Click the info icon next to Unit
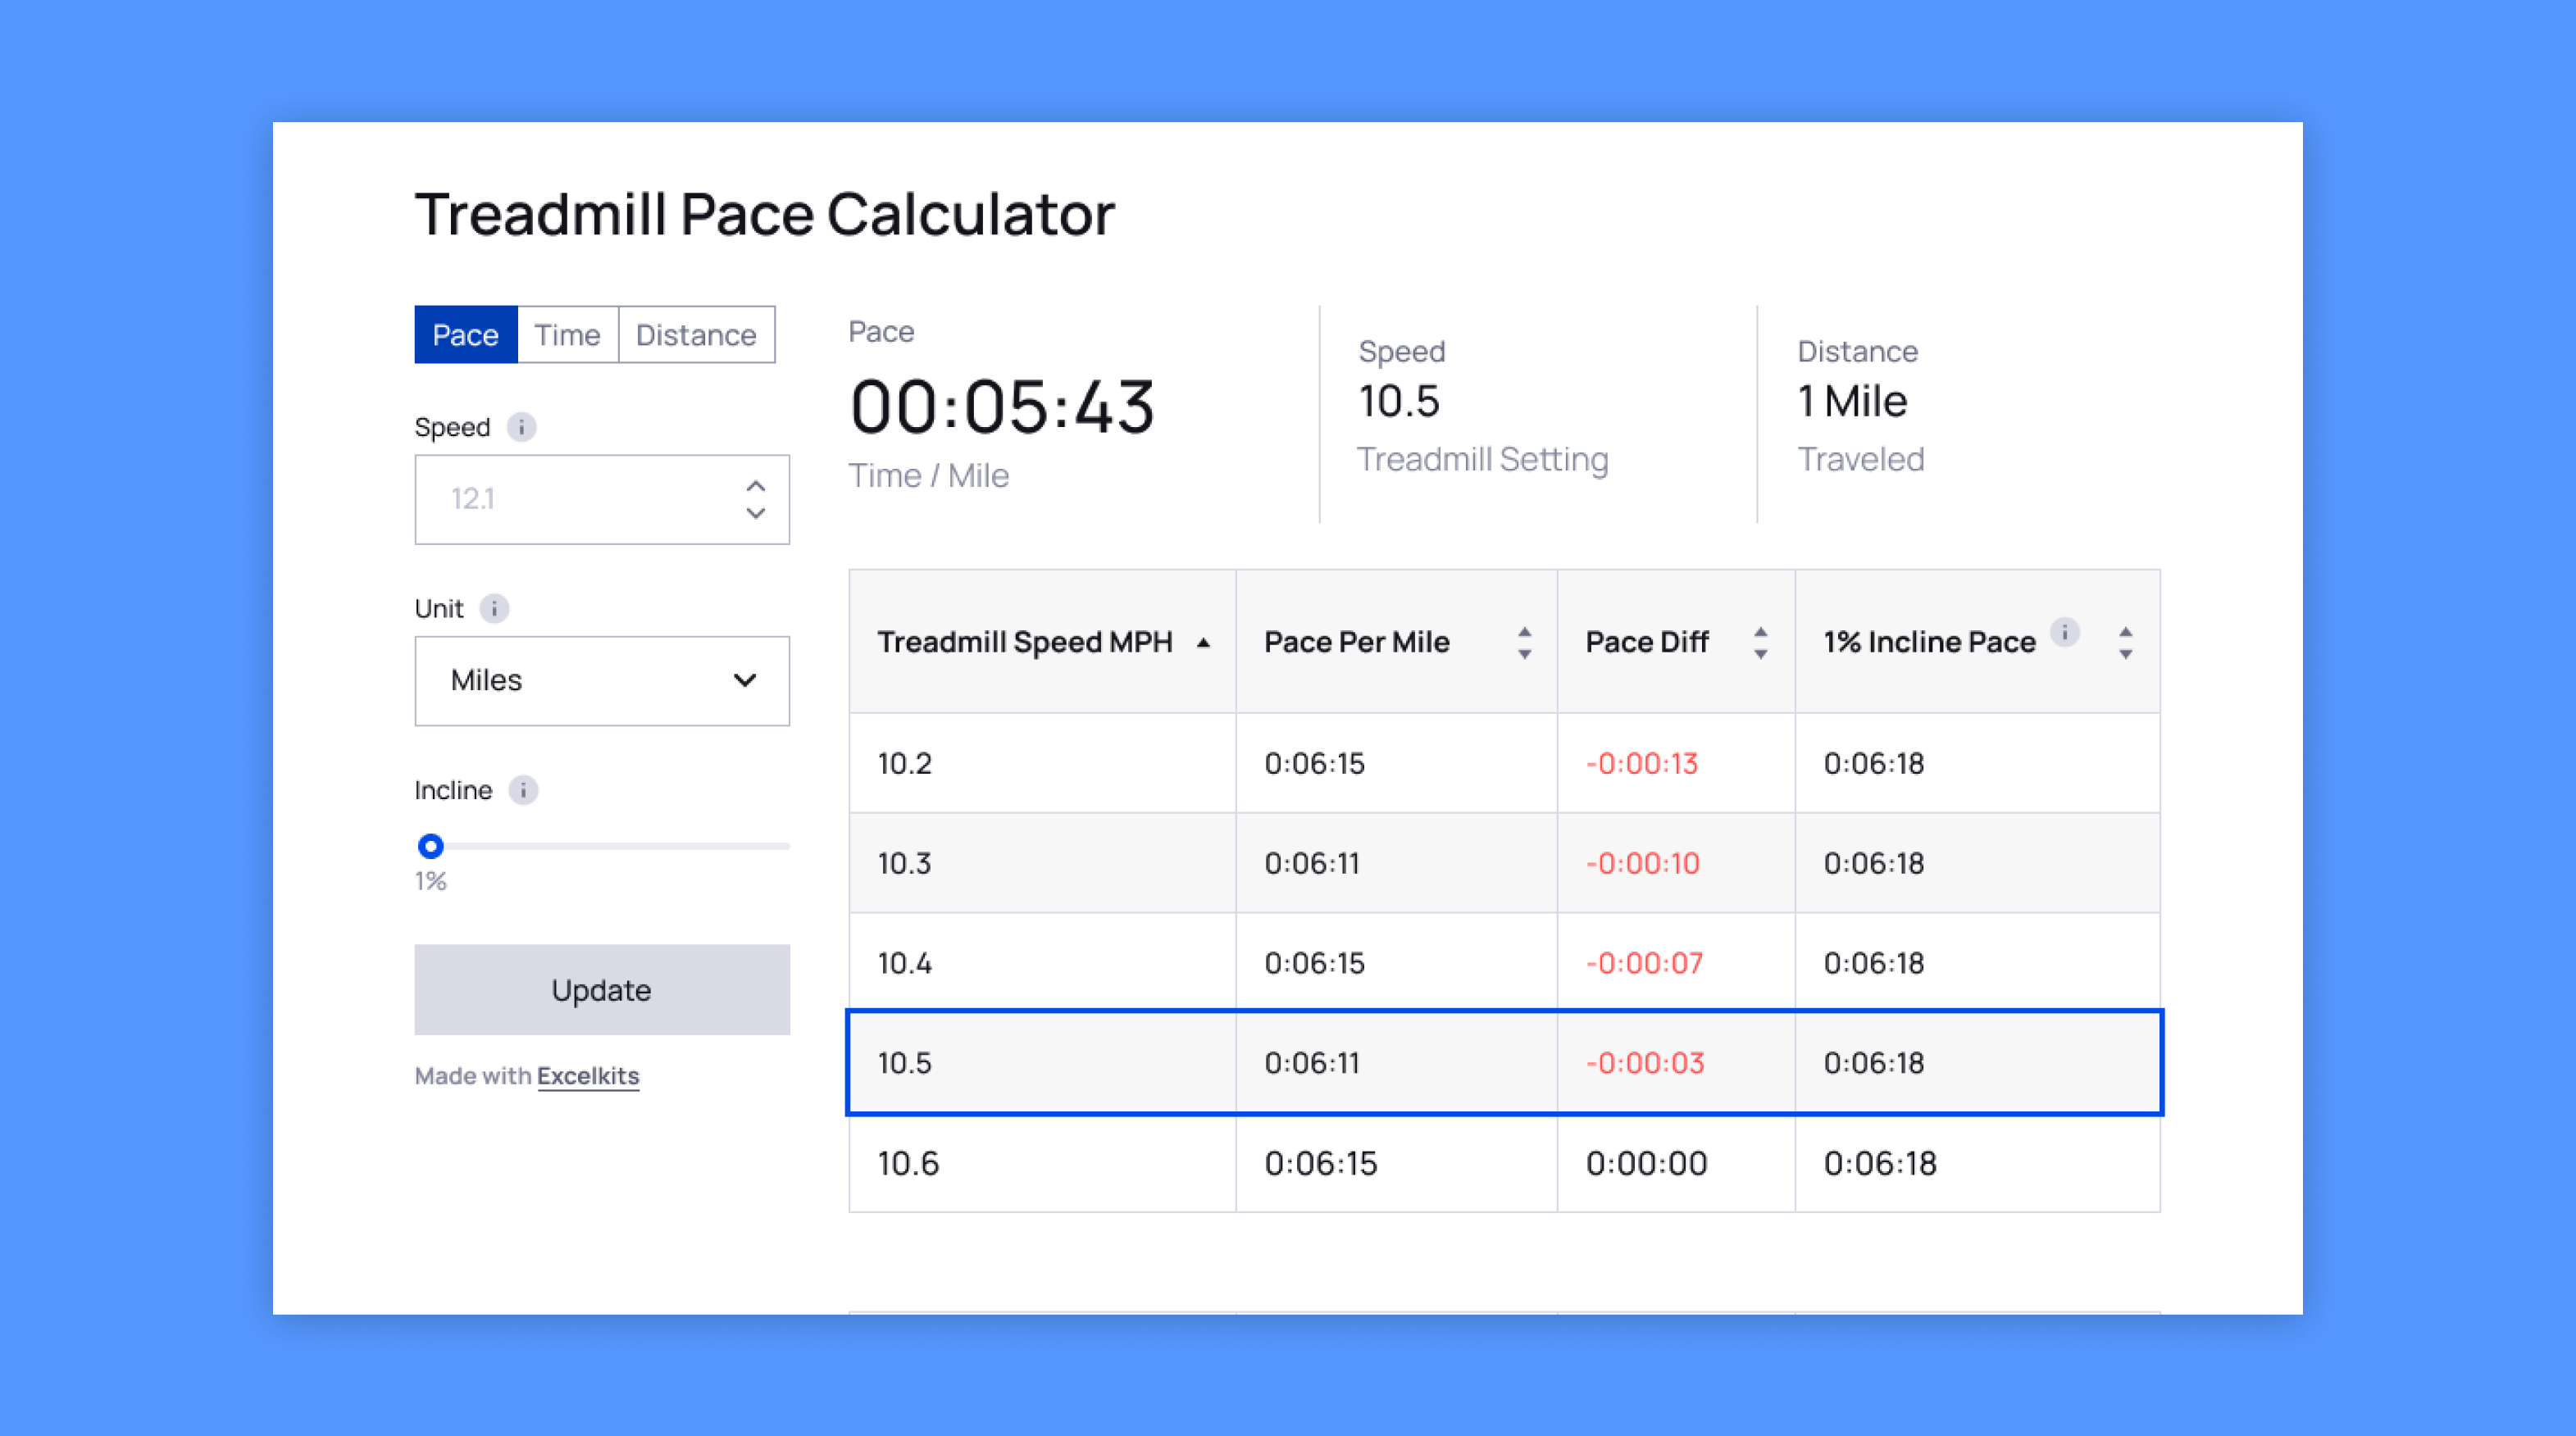This screenshot has width=2576, height=1436. [494, 608]
